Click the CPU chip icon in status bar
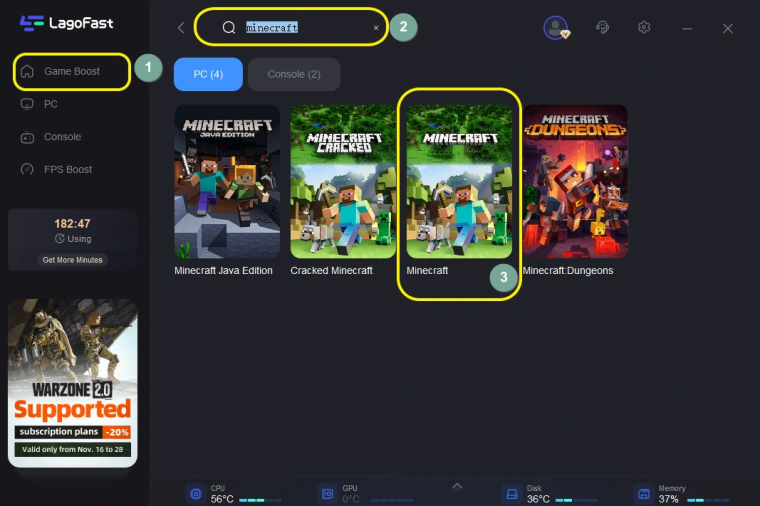 (196, 494)
